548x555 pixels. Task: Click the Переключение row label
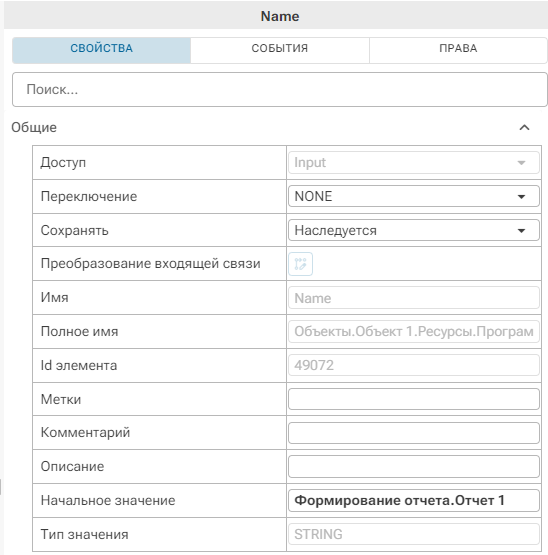pos(89,196)
